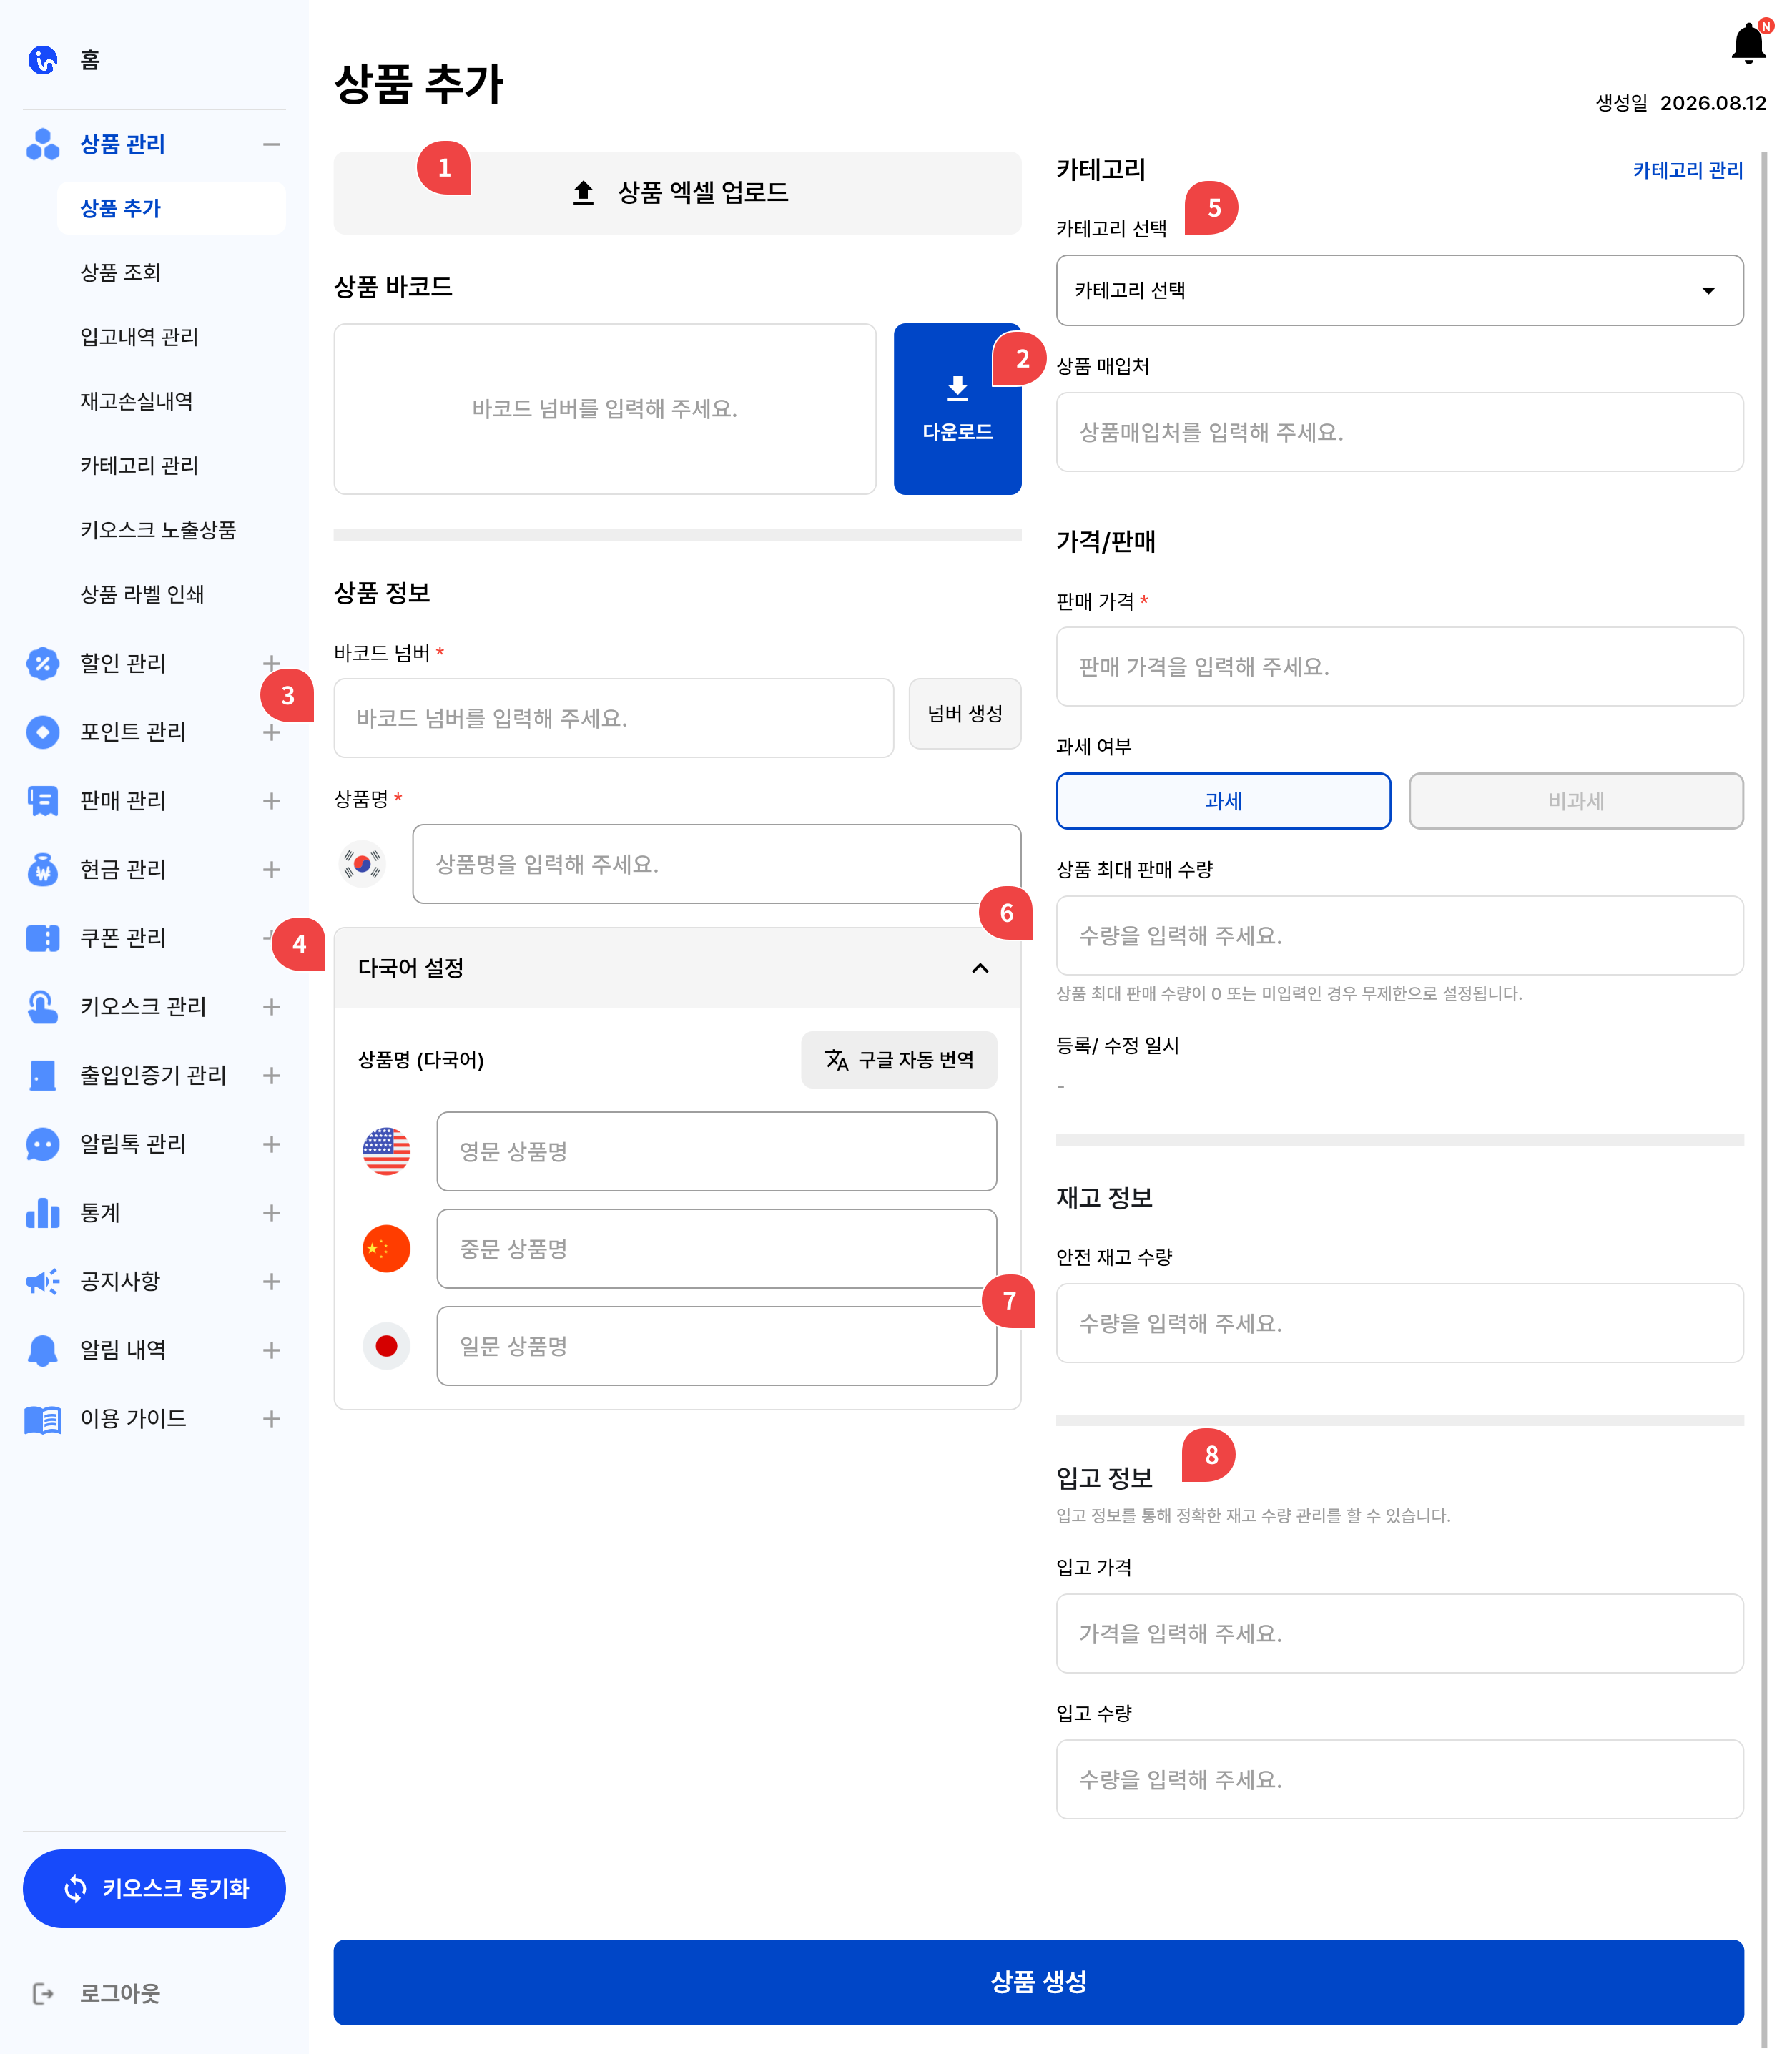This screenshot has width=1792, height=2054.
Task: Expand the 키오스크 관리 plus
Action: [271, 1006]
